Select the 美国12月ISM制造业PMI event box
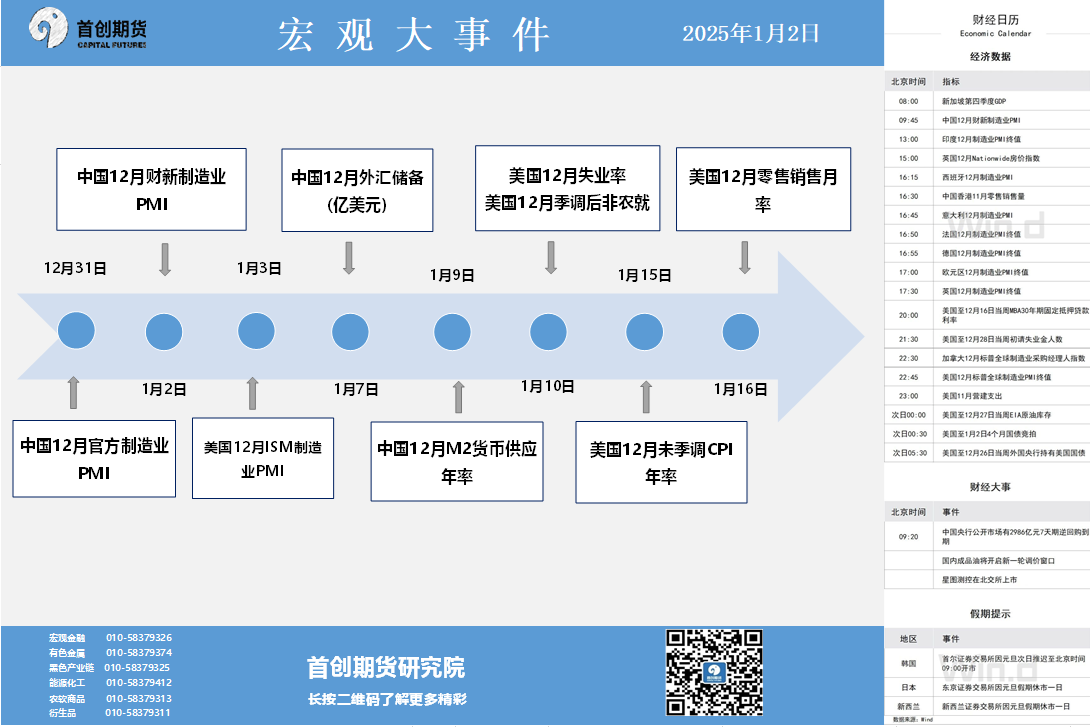Viewport: 1090px width, 727px height. (x=263, y=458)
